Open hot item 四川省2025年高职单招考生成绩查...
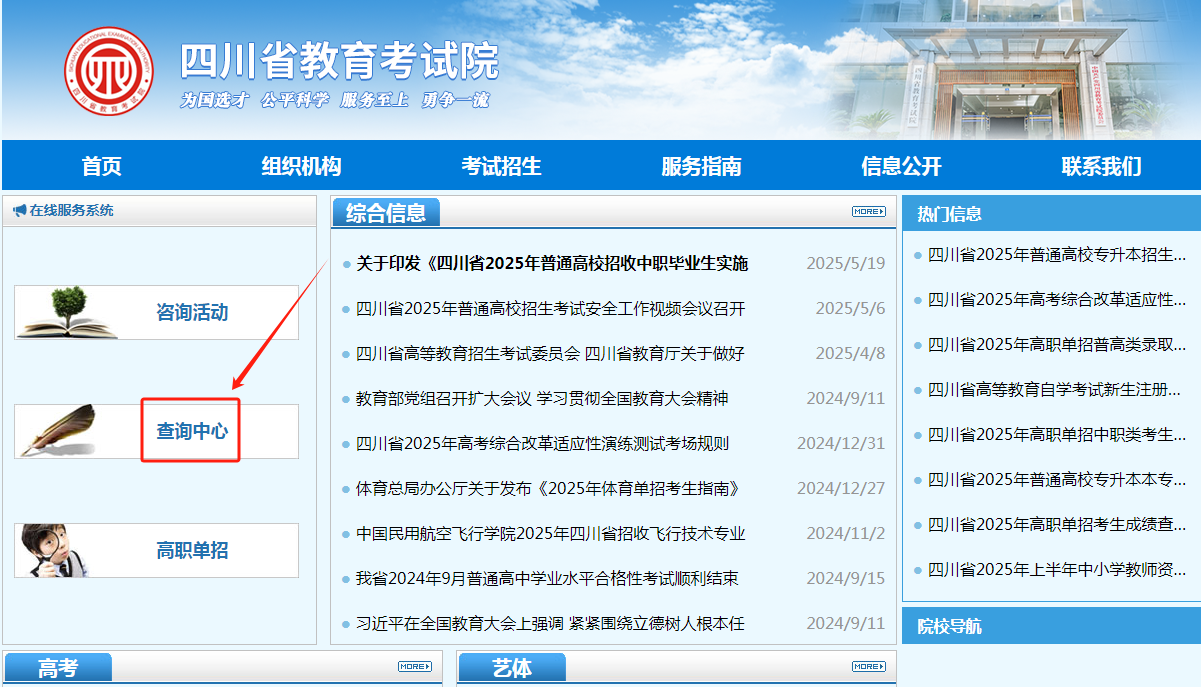The width and height of the screenshot is (1201, 687). point(1057,524)
